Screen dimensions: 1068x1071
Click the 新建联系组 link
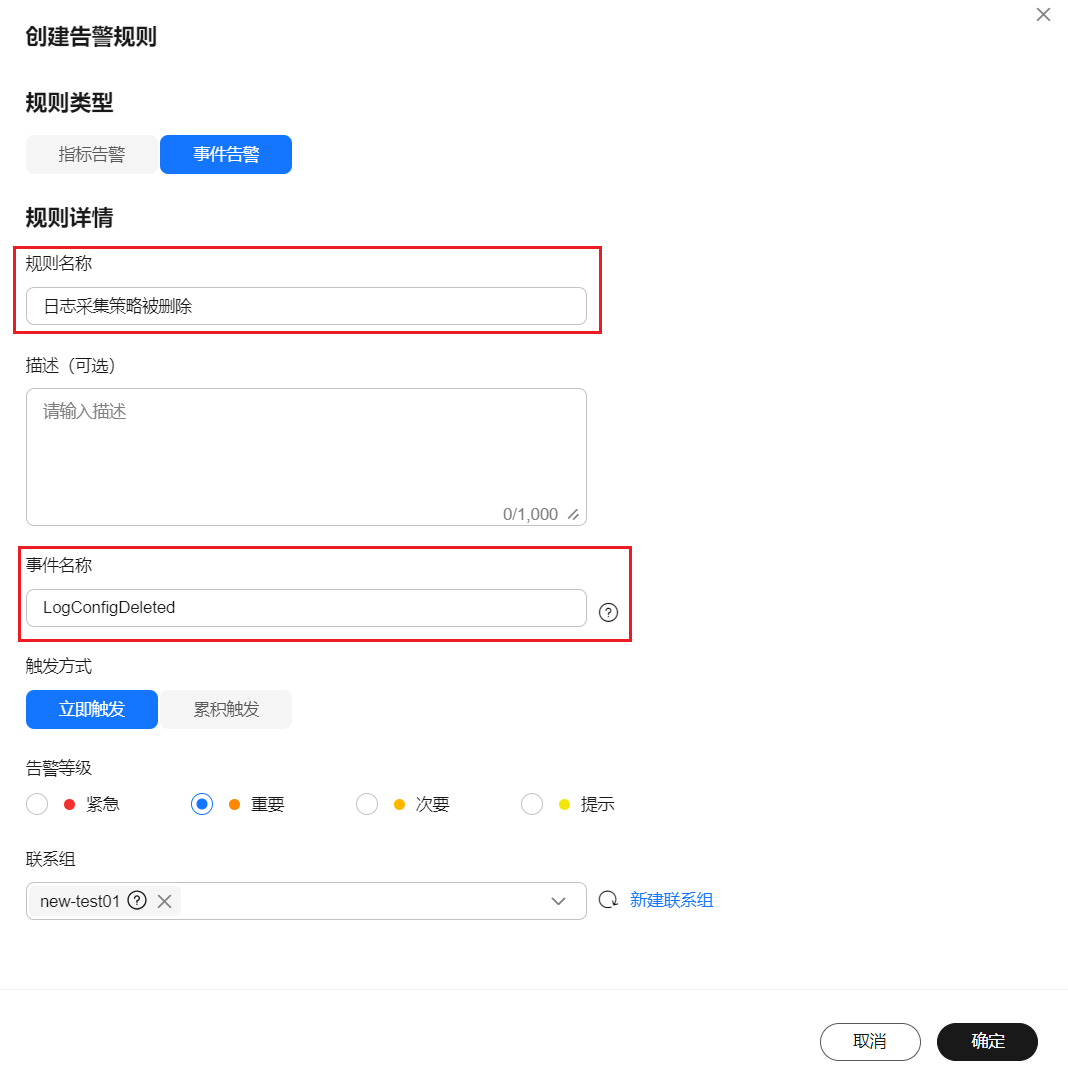click(671, 900)
